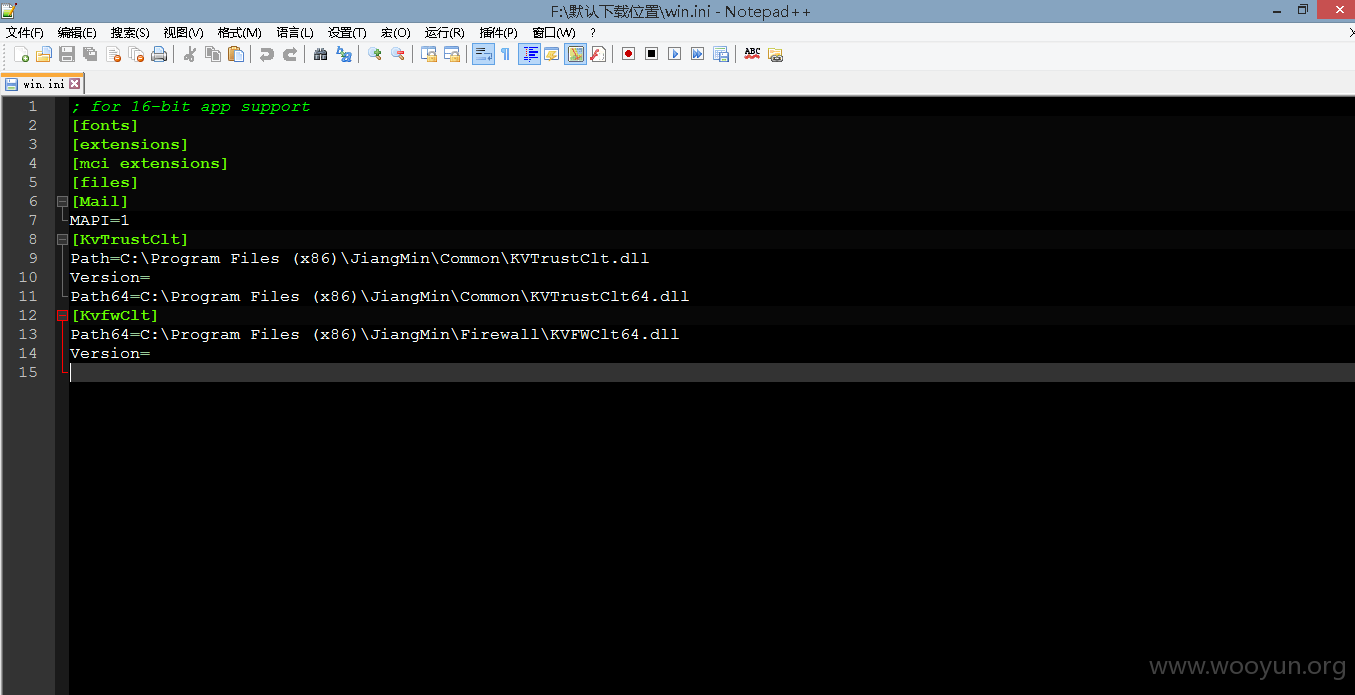Select the win.ini document tab
1355x695 pixels.
click(x=43, y=84)
